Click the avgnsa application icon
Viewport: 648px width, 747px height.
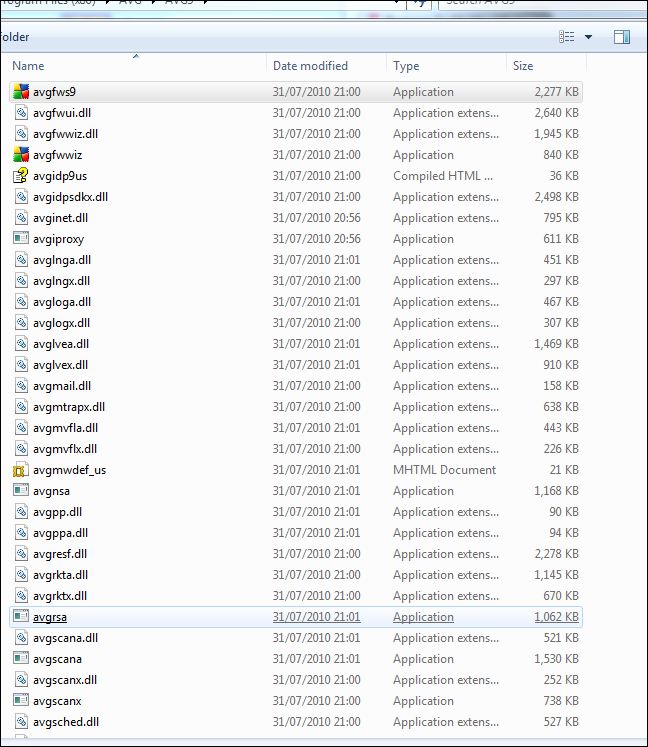point(21,490)
